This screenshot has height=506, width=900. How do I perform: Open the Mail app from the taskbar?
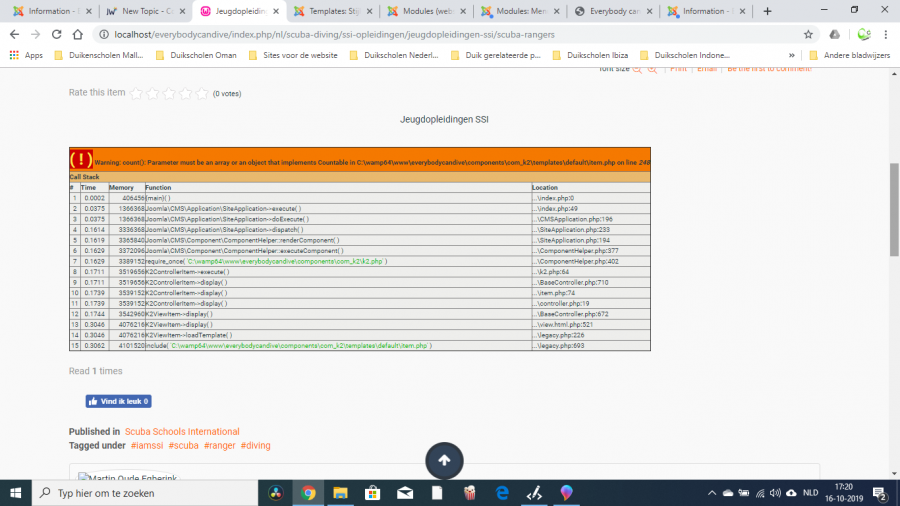(405, 493)
